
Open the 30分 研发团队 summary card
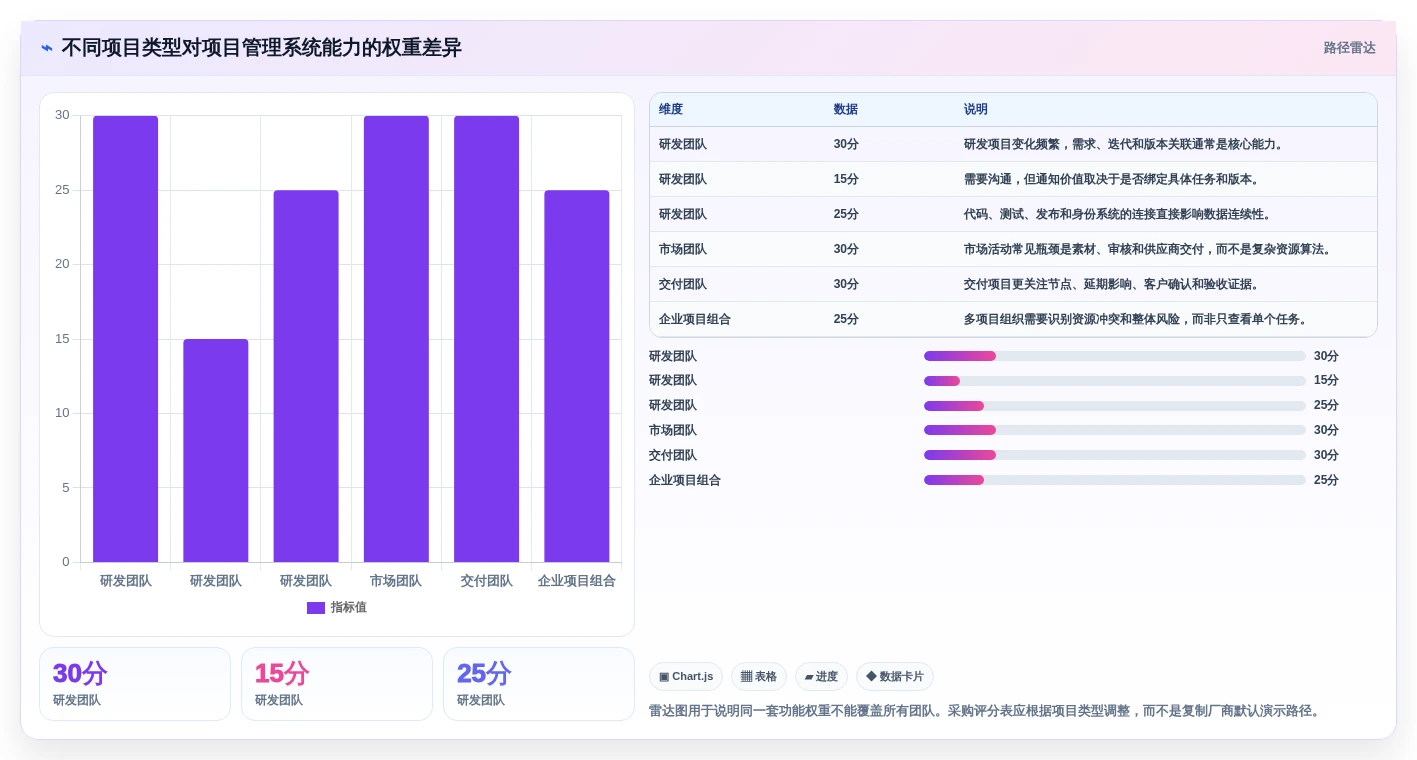[135, 684]
